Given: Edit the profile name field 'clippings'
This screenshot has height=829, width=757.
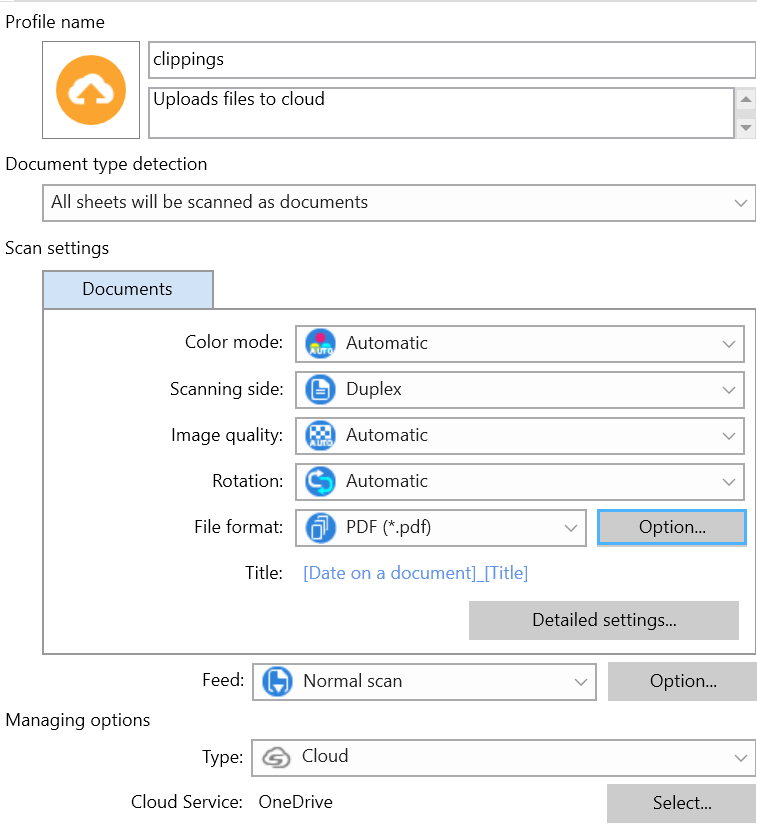Looking at the screenshot, I should (452, 60).
